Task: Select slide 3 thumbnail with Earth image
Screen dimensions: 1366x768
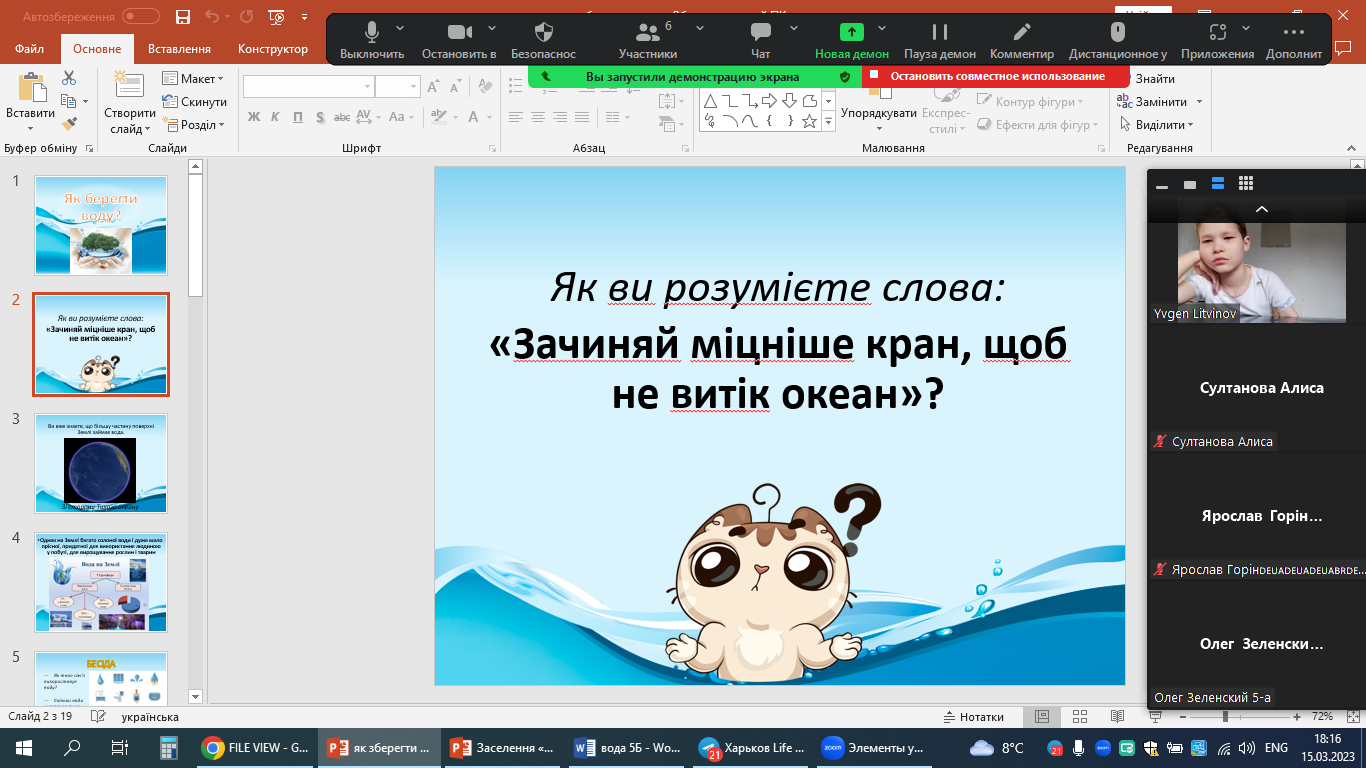Action: [101, 463]
